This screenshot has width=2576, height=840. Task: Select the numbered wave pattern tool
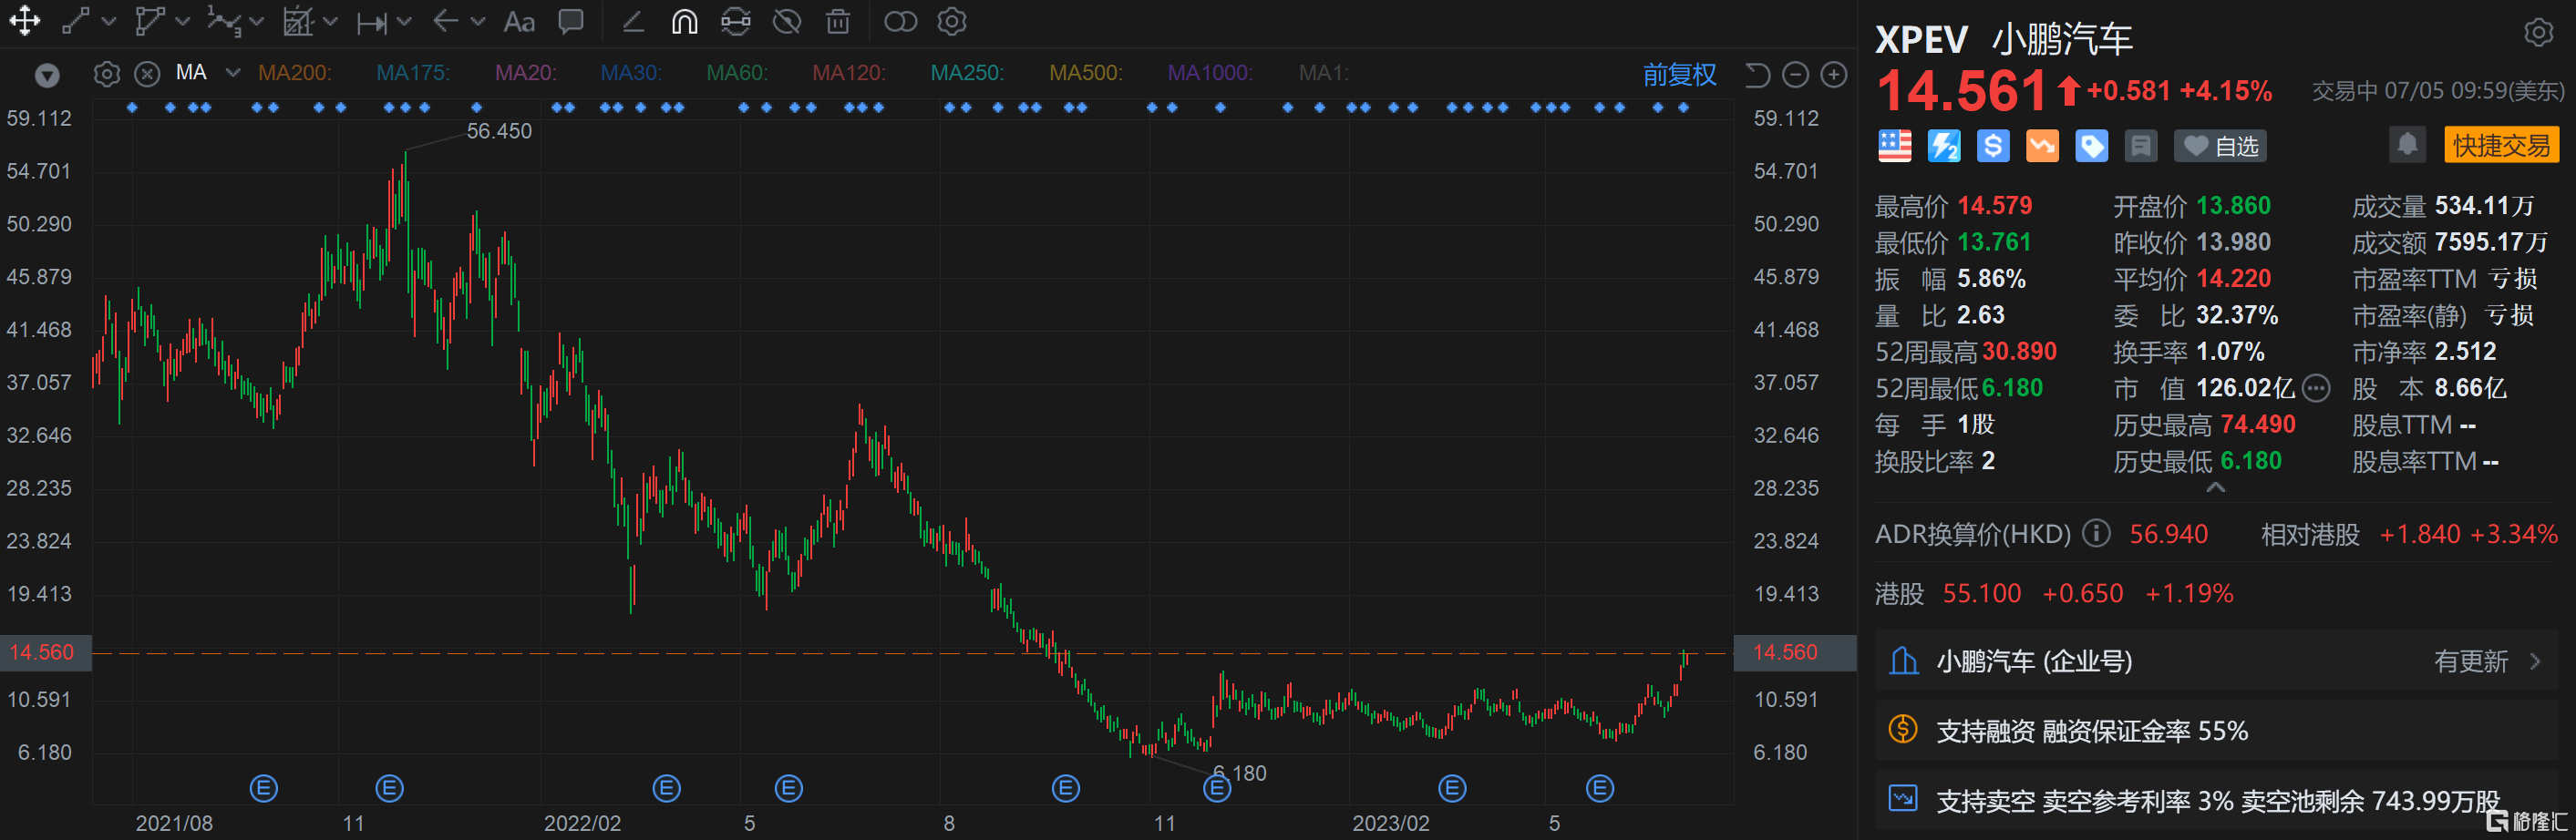(x=224, y=21)
